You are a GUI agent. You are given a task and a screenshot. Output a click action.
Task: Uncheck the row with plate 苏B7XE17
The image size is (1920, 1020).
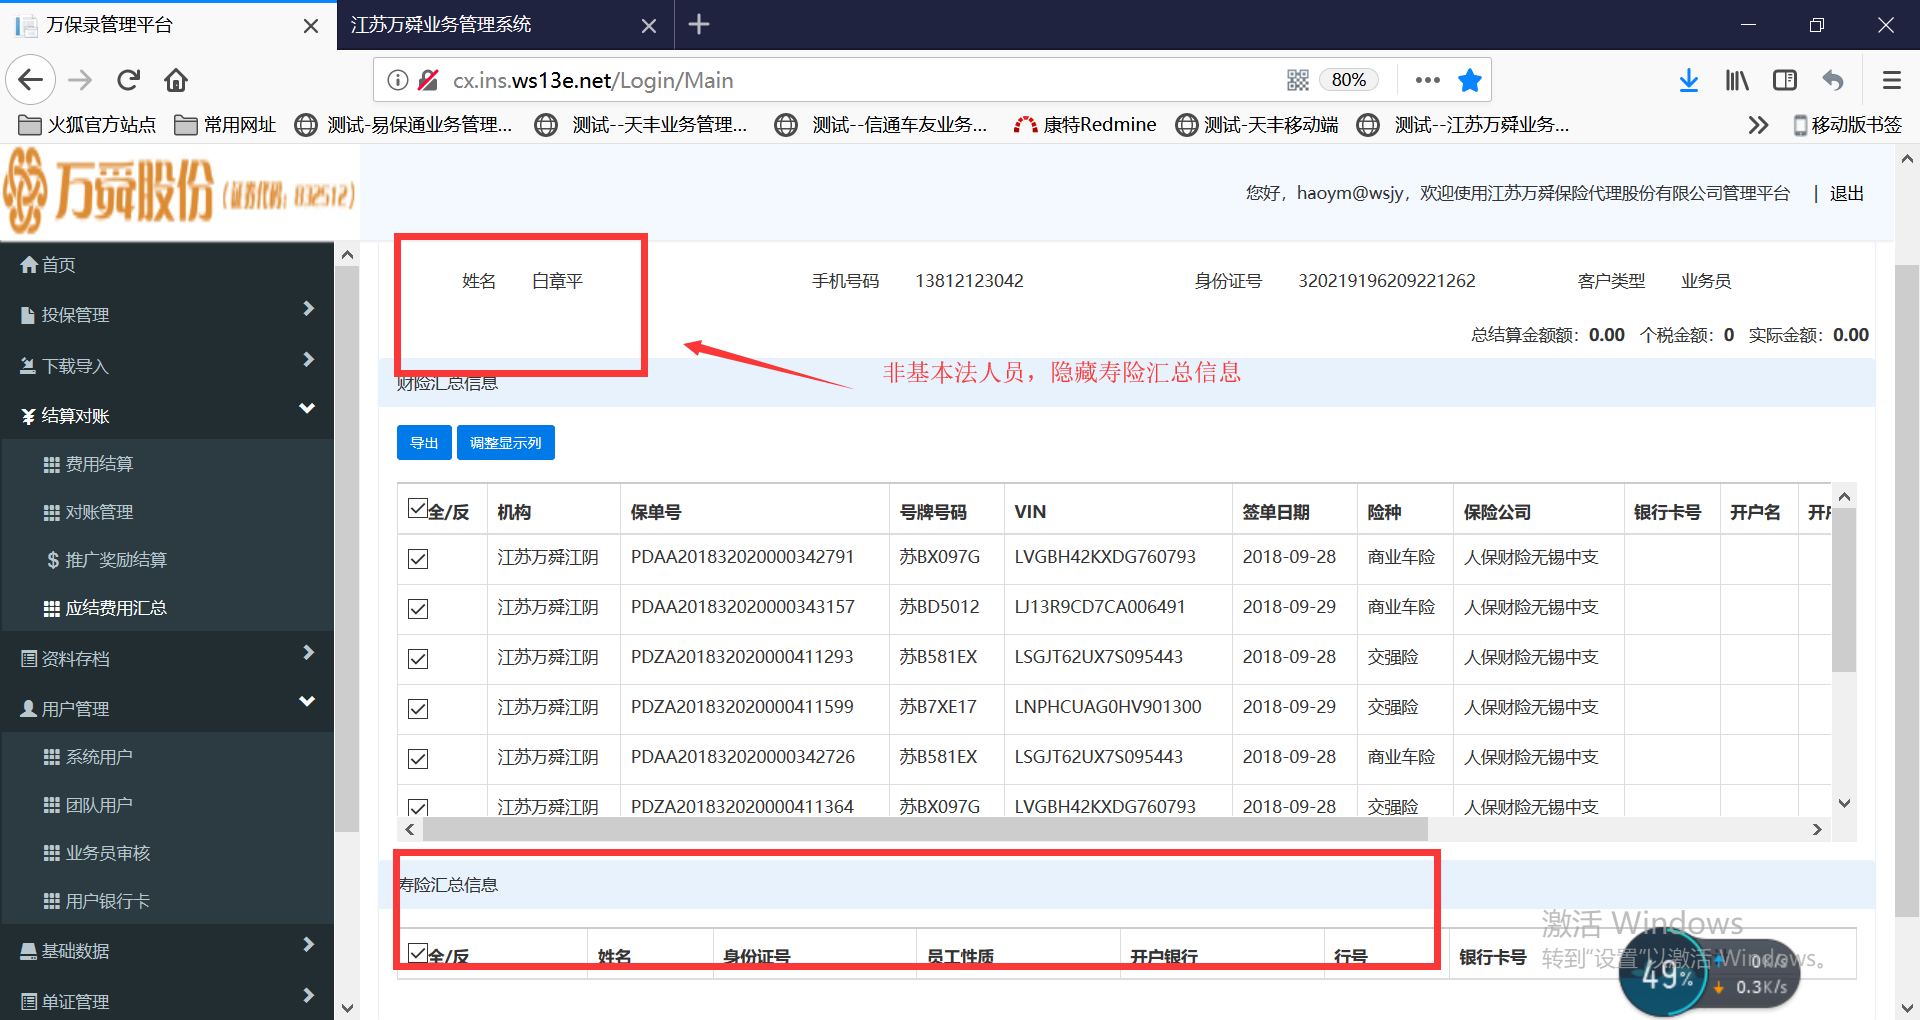click(418, 709)
